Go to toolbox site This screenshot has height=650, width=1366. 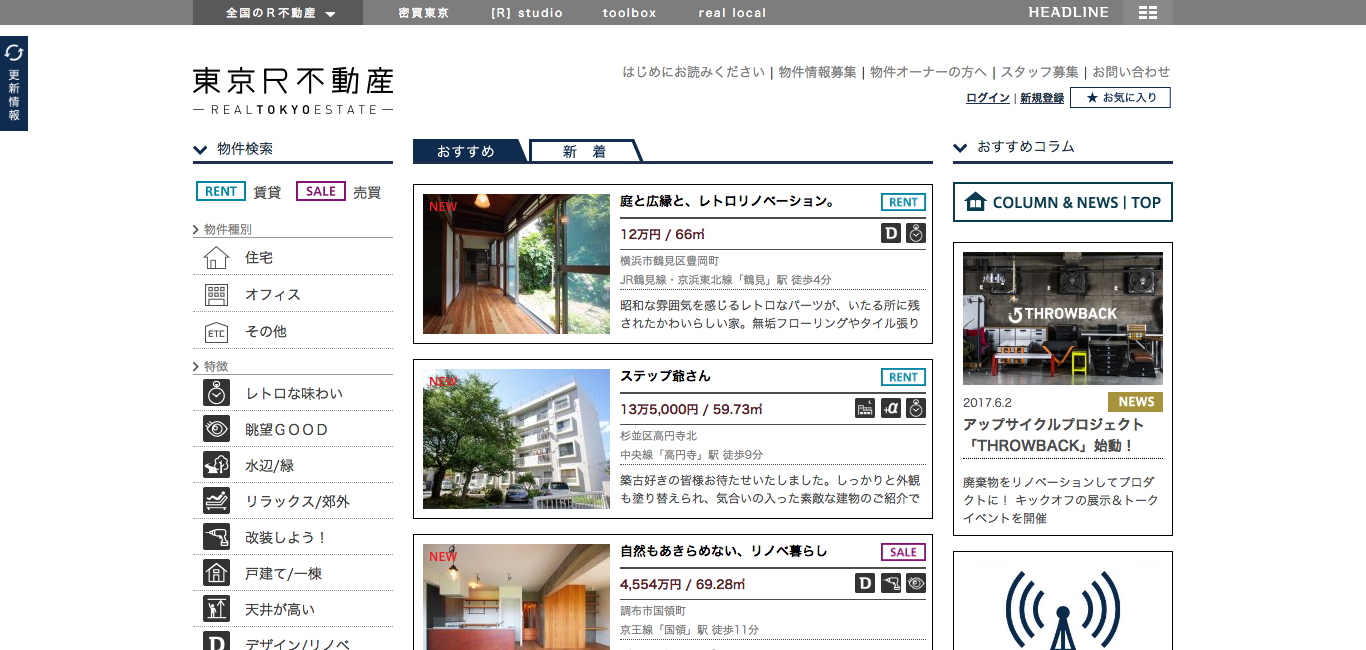click(630, 13)
